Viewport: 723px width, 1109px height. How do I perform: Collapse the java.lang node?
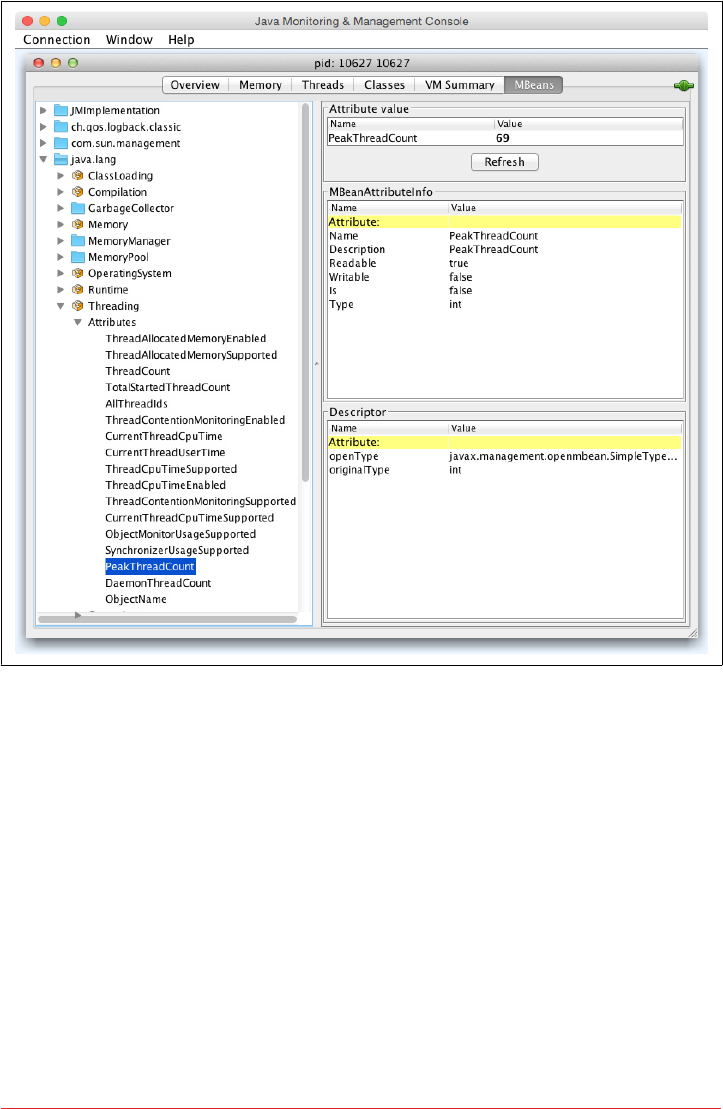(x=43, y=159)
